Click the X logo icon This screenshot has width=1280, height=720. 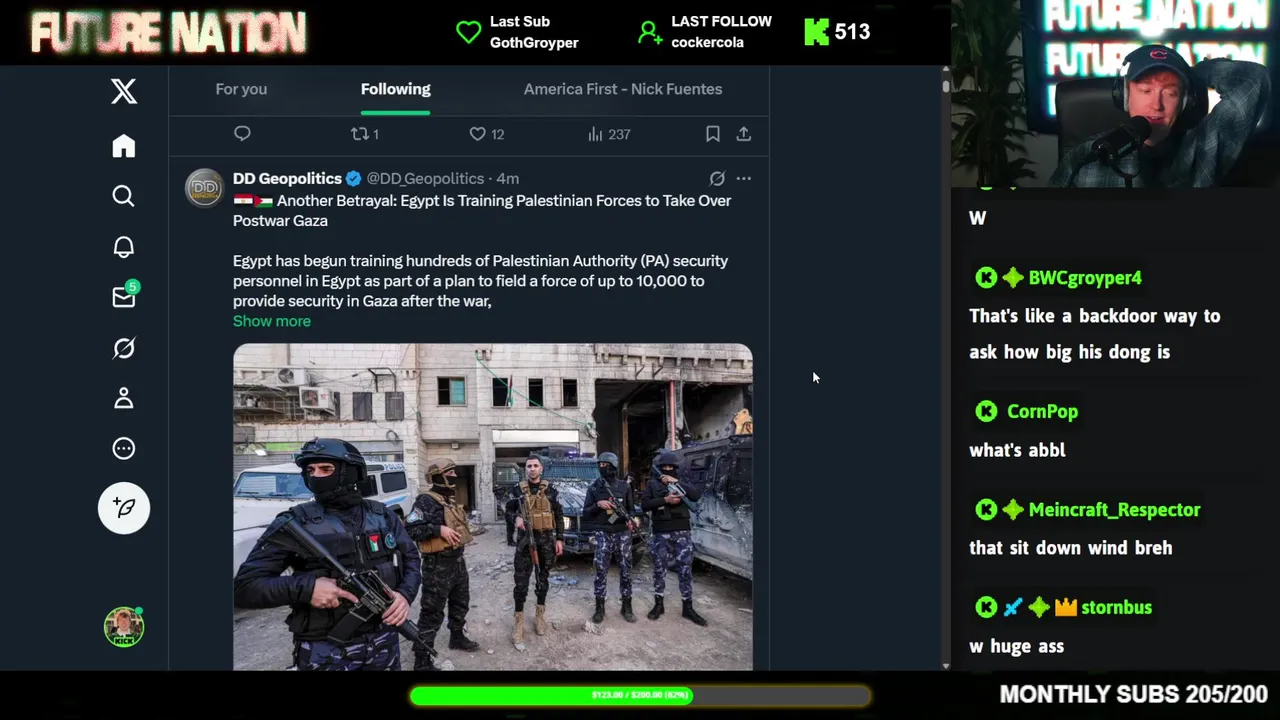click(124, 92)
